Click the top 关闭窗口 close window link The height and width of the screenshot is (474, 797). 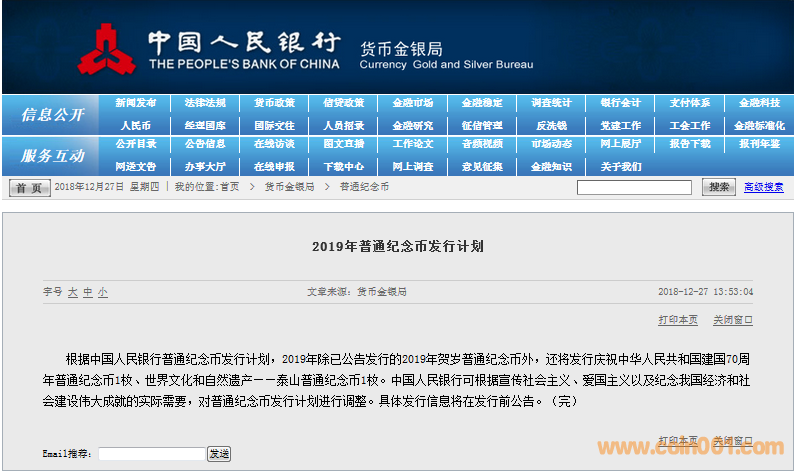tap(733, 320)
